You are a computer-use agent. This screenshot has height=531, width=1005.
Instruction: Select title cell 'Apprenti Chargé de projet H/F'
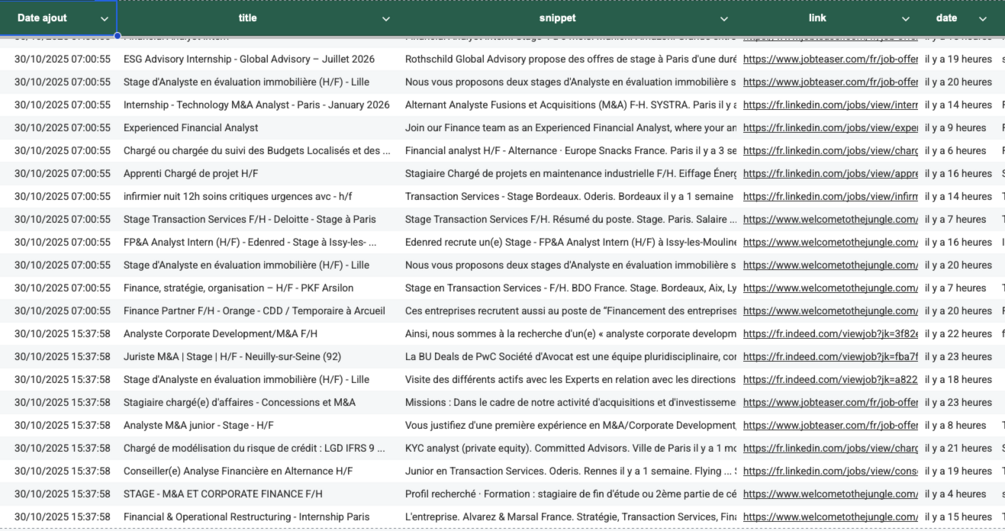190,173
